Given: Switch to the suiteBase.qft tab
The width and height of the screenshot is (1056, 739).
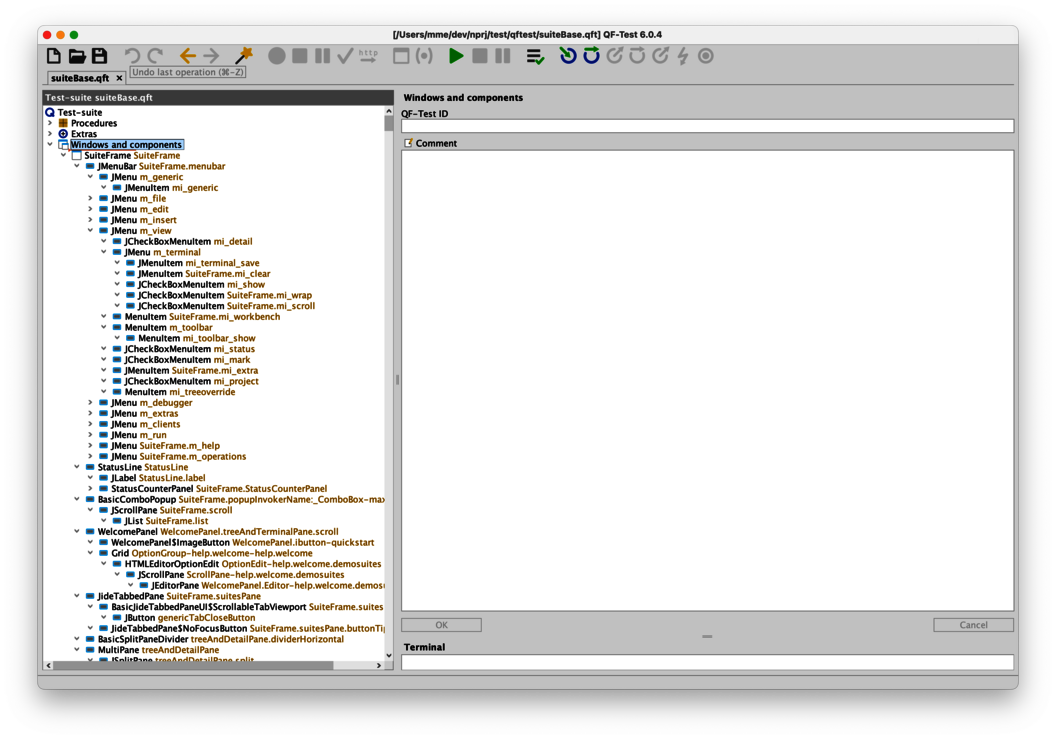Looking at the screenshot, I should coord(78,78).
